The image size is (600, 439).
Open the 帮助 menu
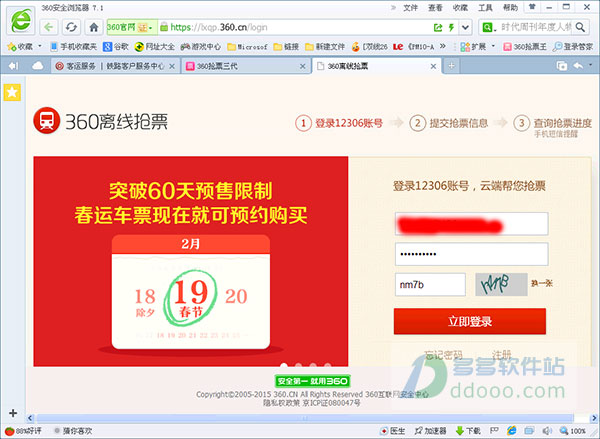[510, 8]
